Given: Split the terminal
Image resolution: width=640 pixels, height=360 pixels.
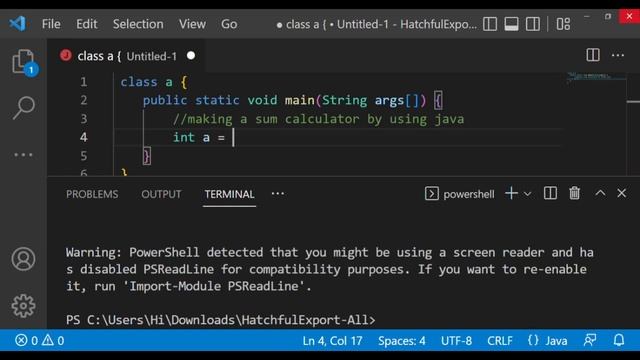Looking at the screenshot, I should coord(550,193).
